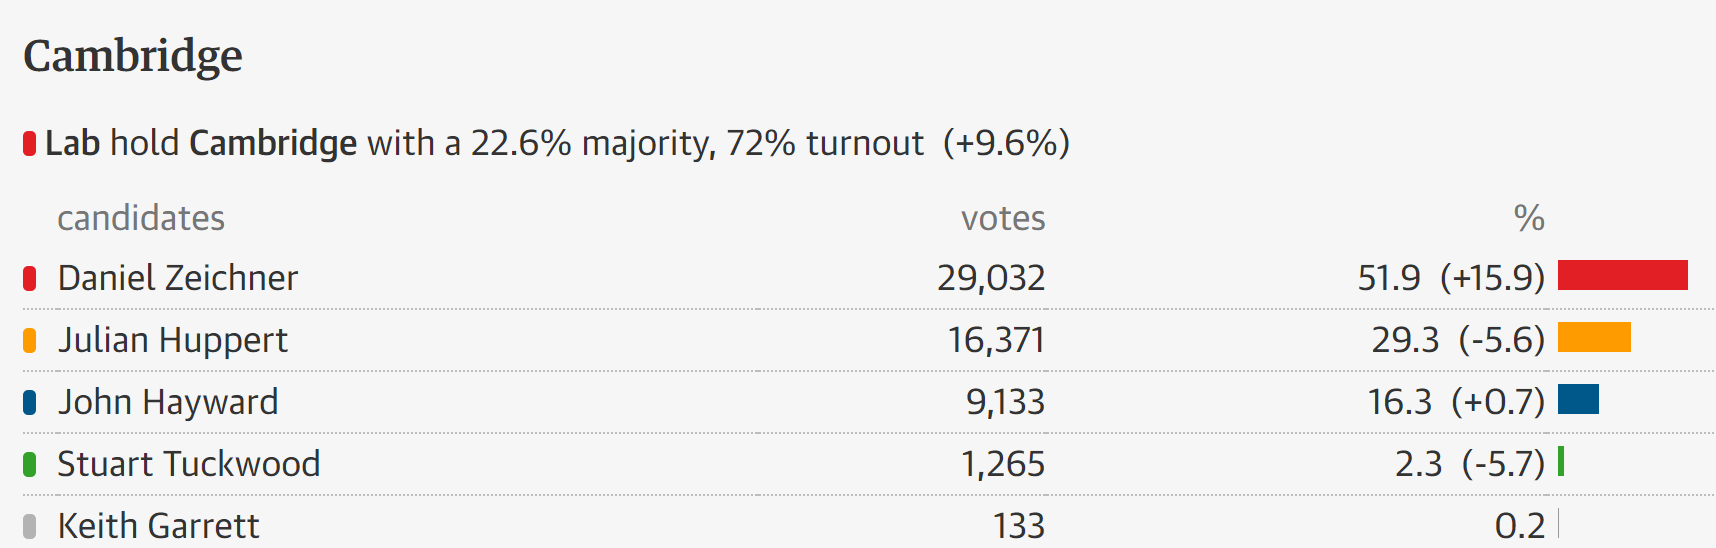Select the Keith Garrett candidate row
This screenshot has width=1716, height=548.
pyautogui.click(x=158, y=526)
